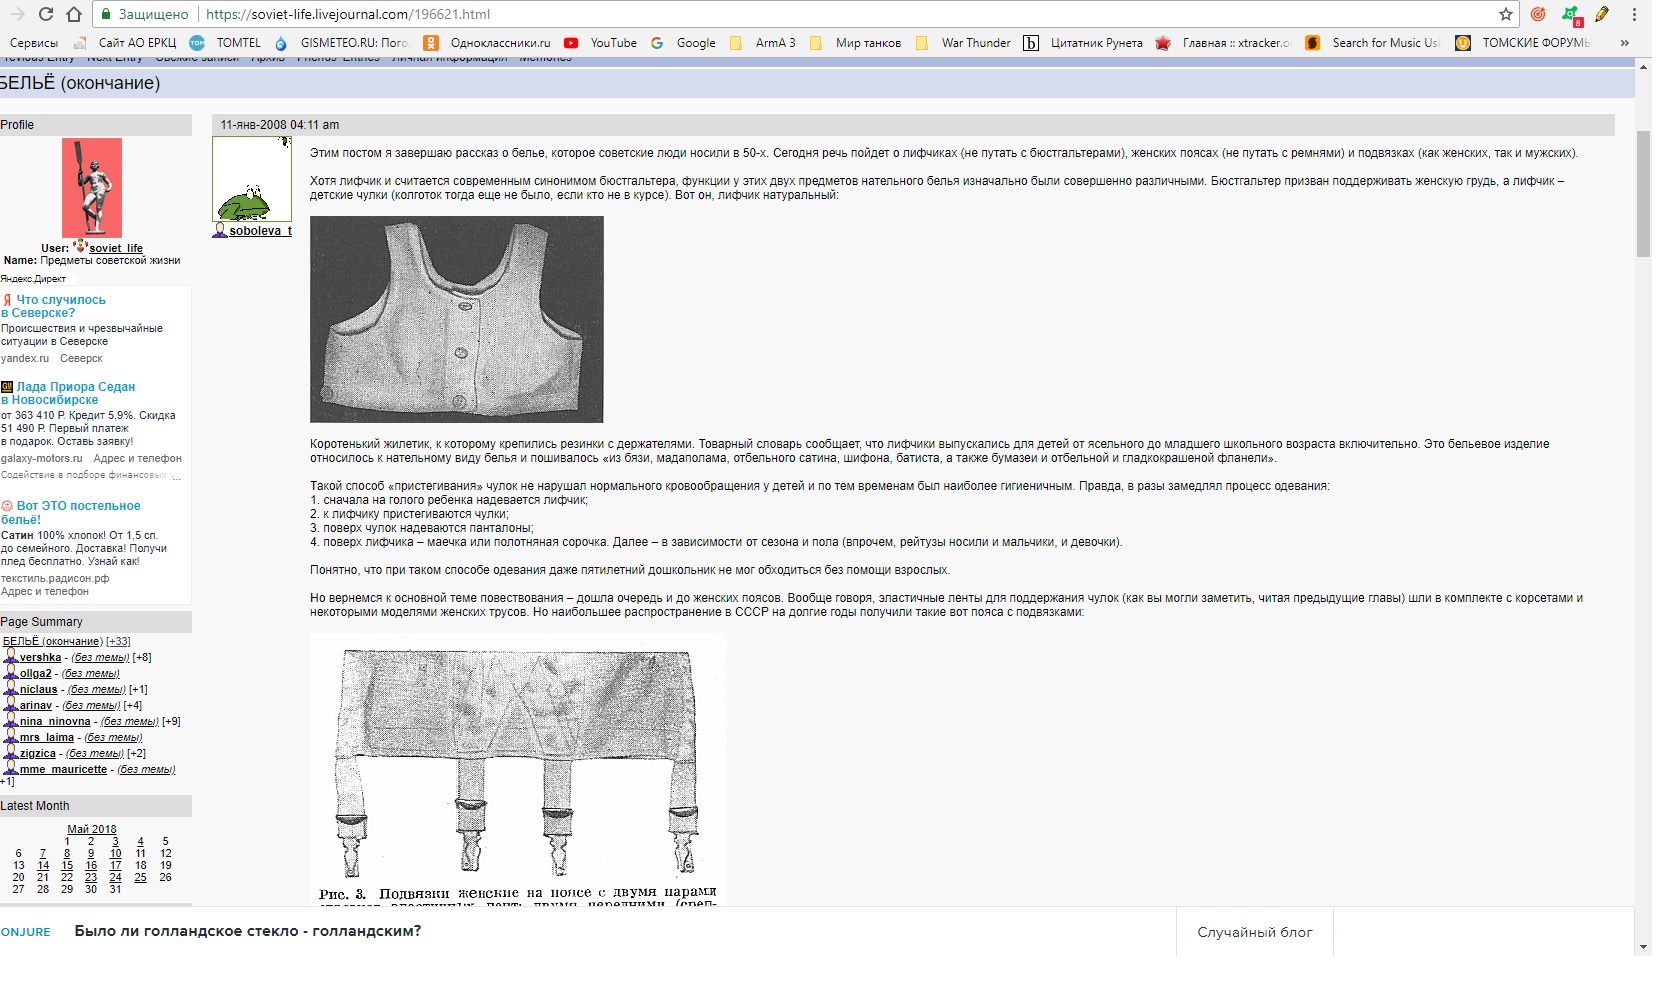Click the lifchik vest photograph
Screen dimensions: 1680x989
[x=456, y=319]
